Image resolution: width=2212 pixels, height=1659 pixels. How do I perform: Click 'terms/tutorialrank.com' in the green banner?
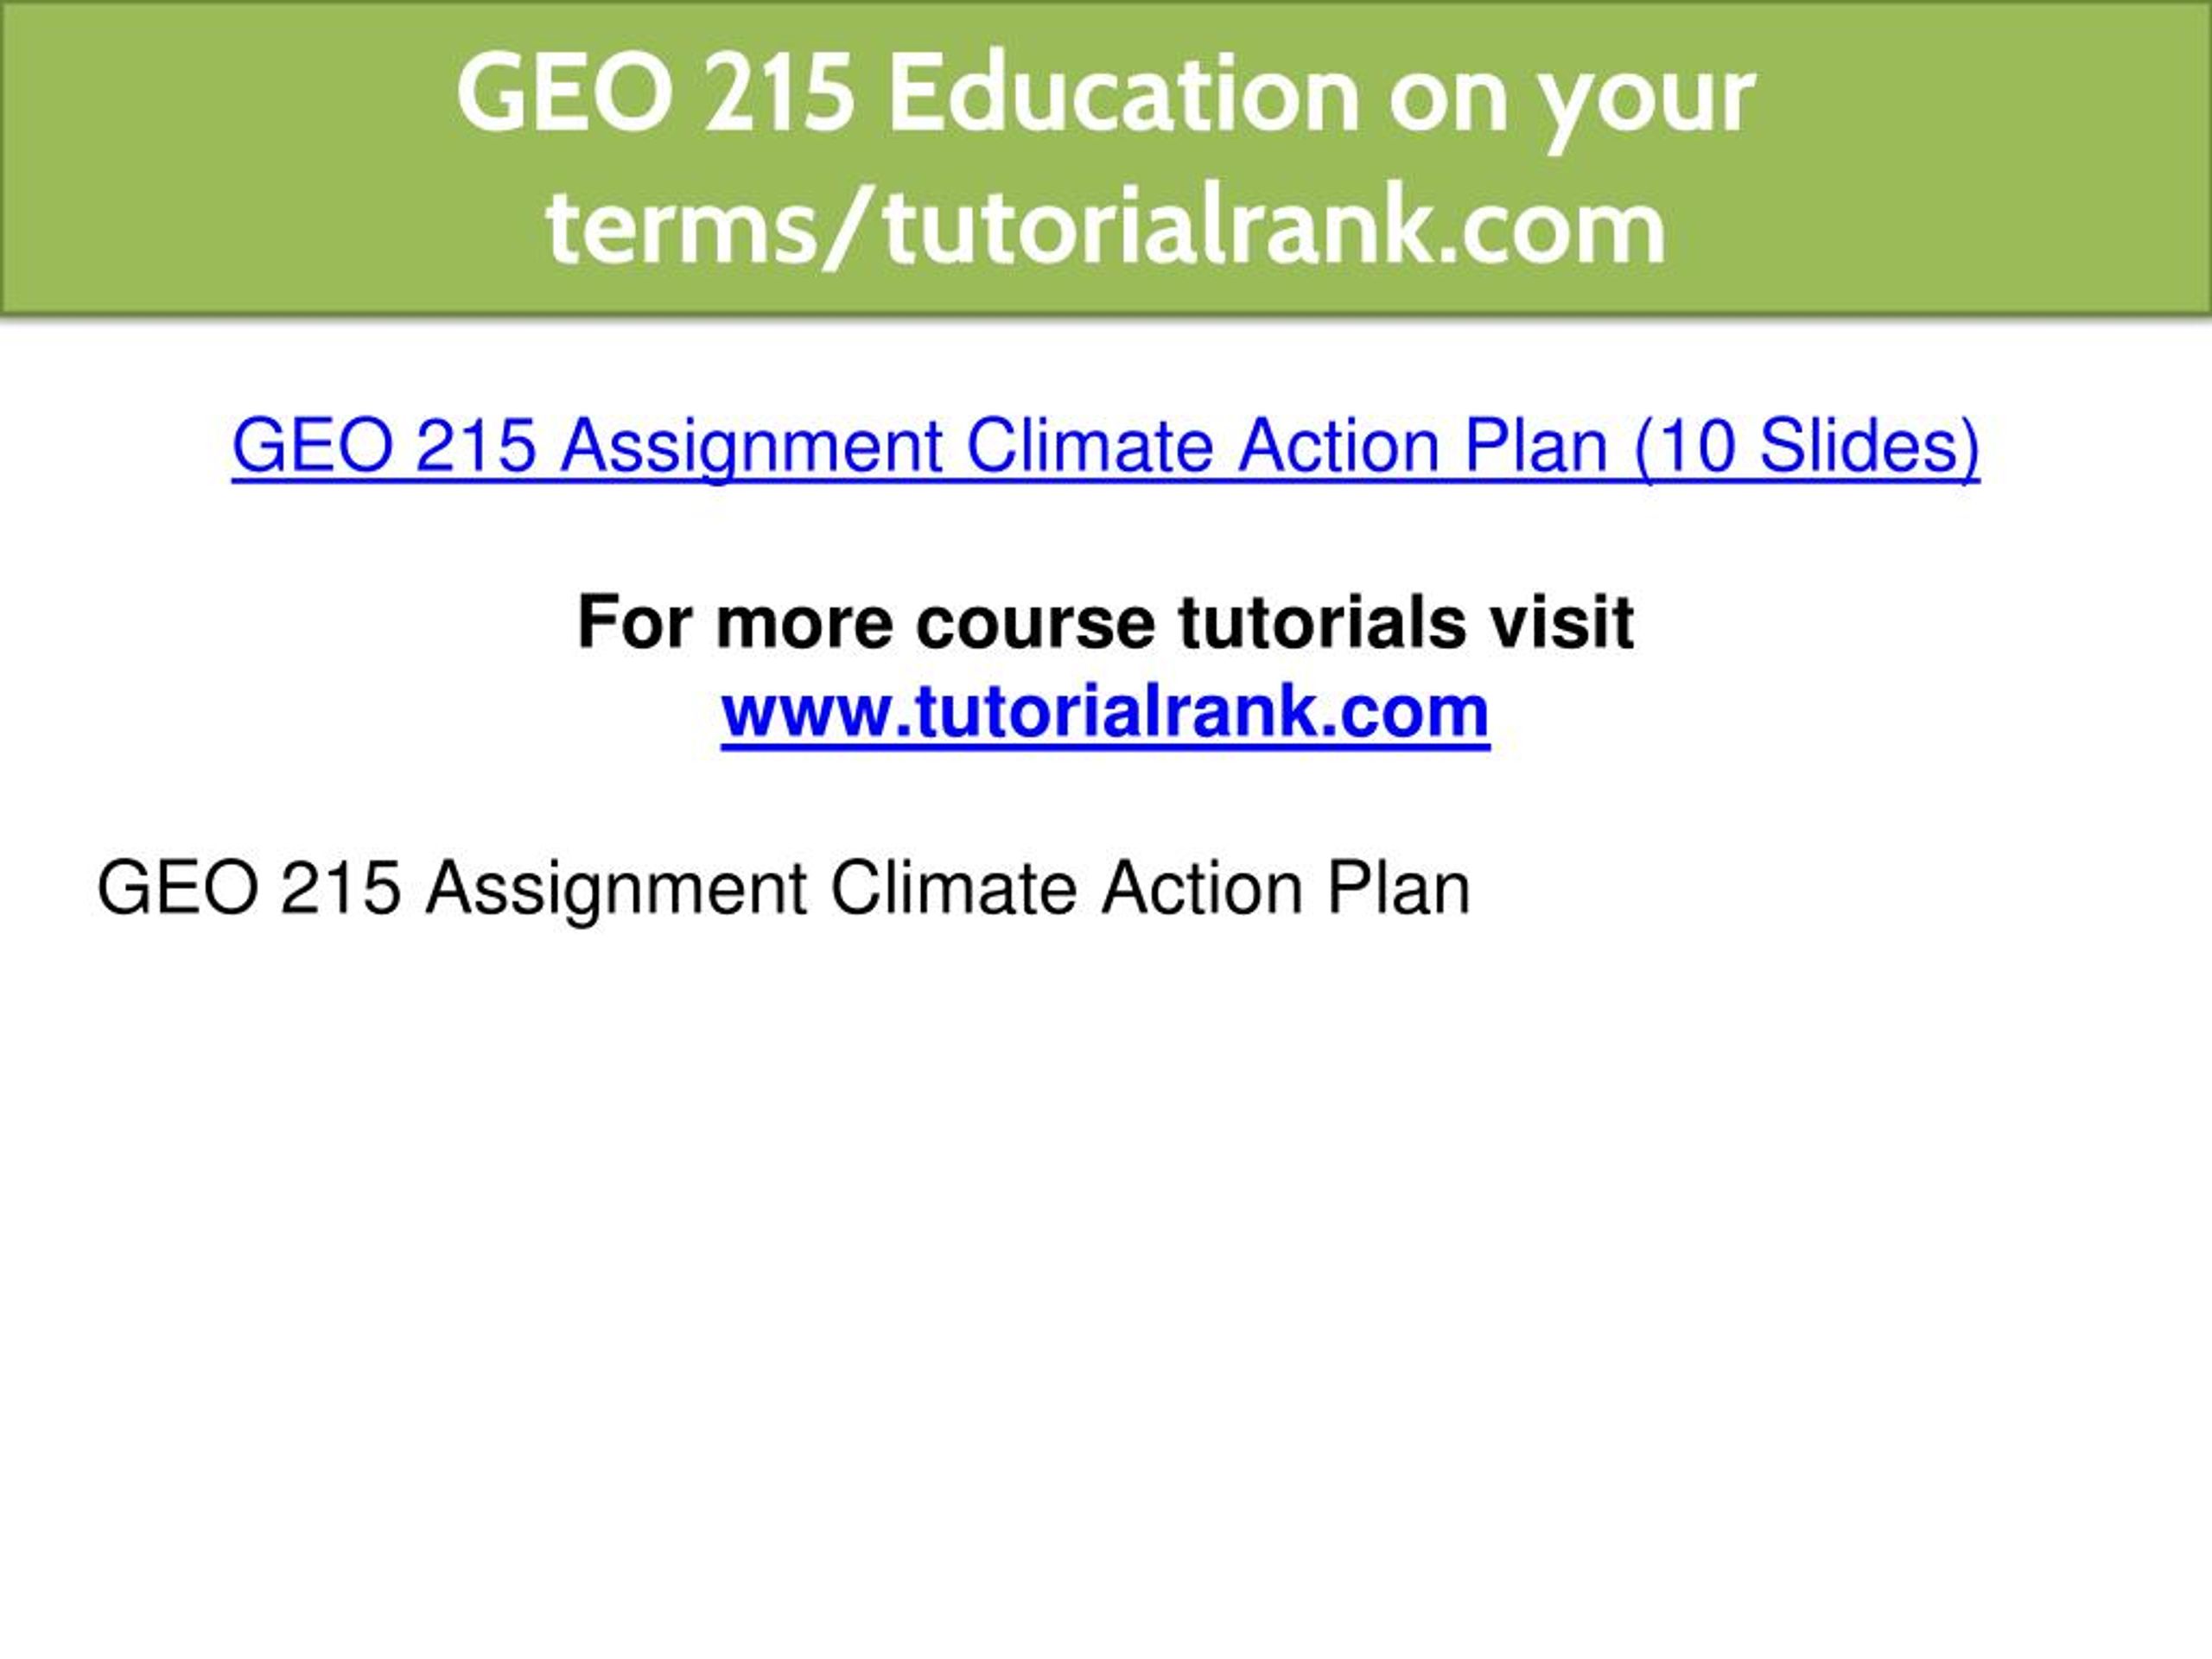pos(1106,227)
